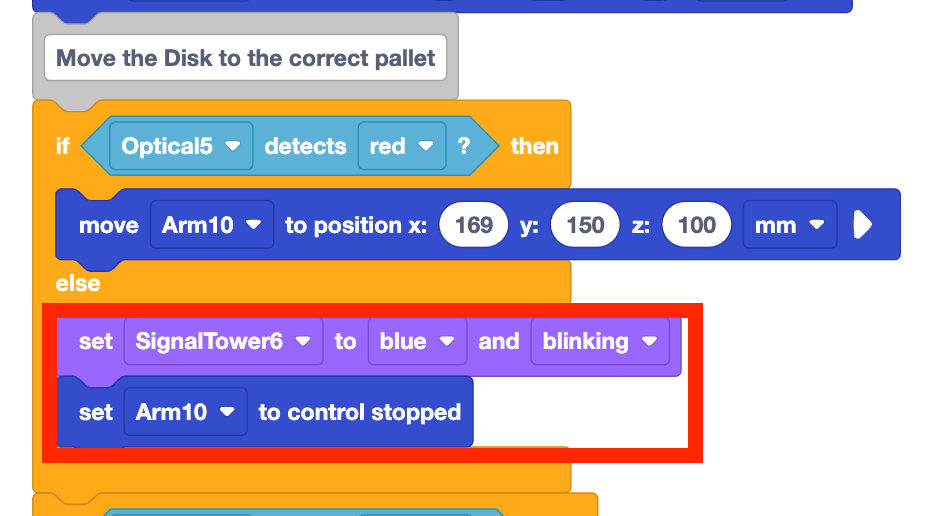Select the else label of the if block
The image size is (930, 516).
(x=78, y=284)
